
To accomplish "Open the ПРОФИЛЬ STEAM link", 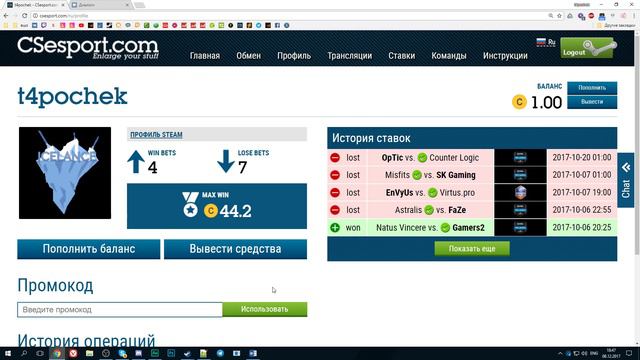I will (x=156, y=135).
